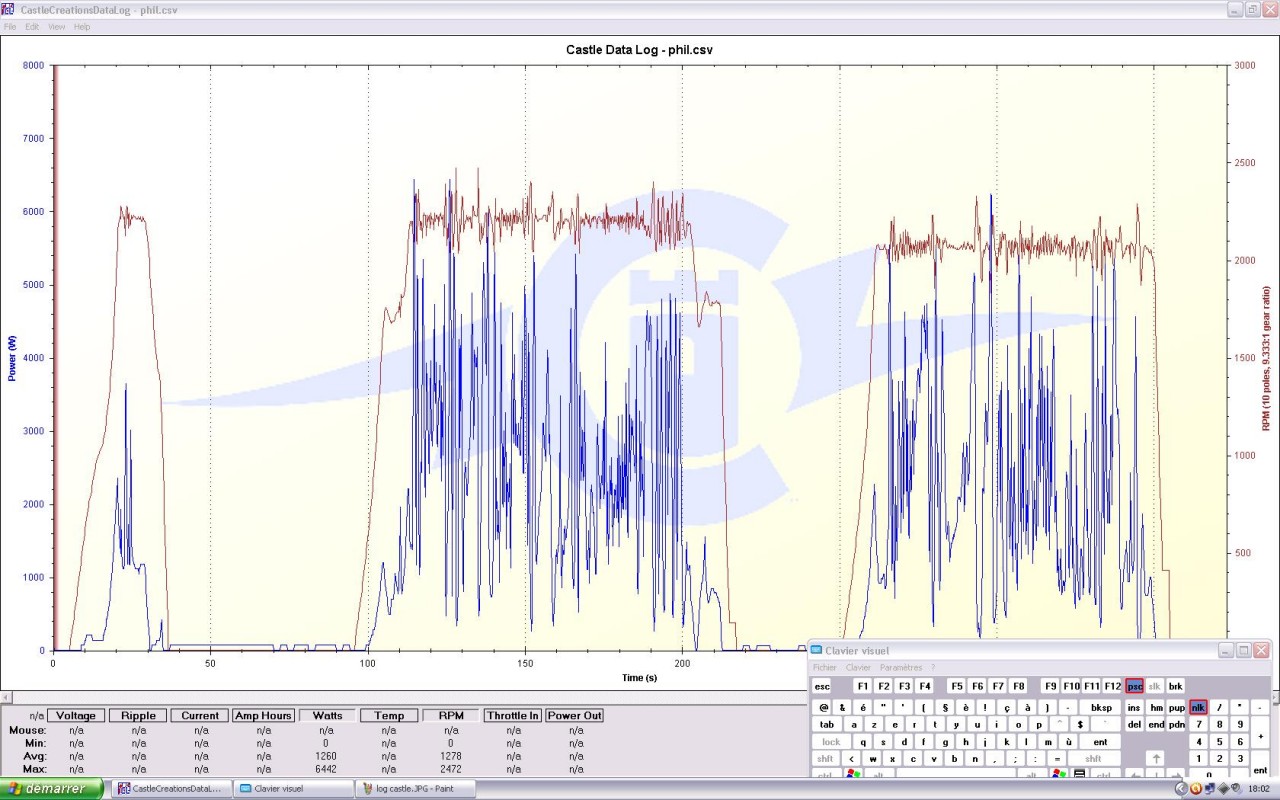
Task: Click the Castle Creations app icon in title bar
Action: (x=8, y=9)
